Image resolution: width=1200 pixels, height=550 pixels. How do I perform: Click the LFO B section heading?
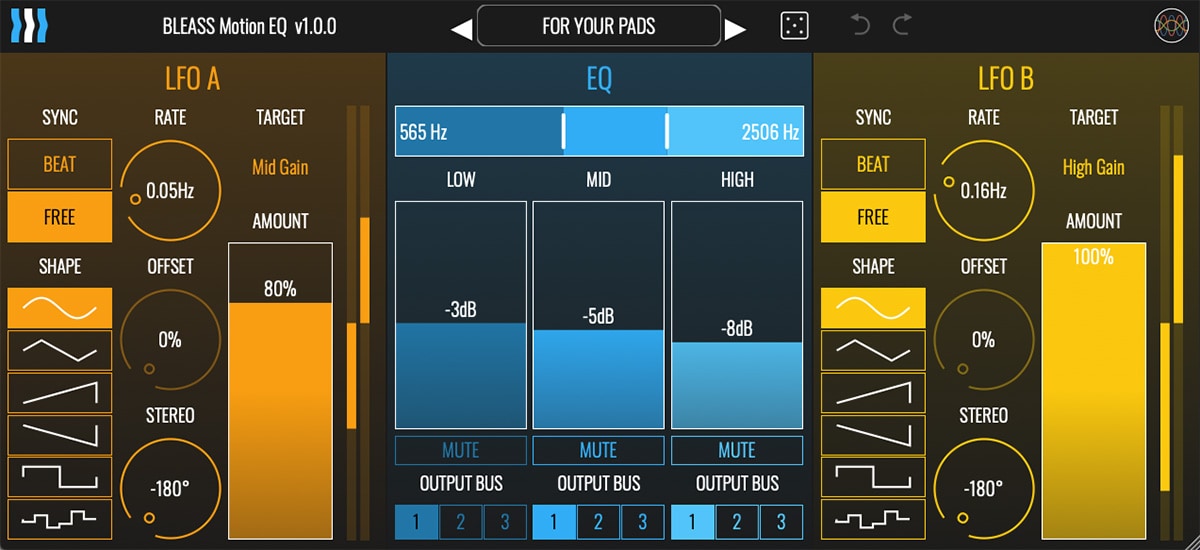1005,79
